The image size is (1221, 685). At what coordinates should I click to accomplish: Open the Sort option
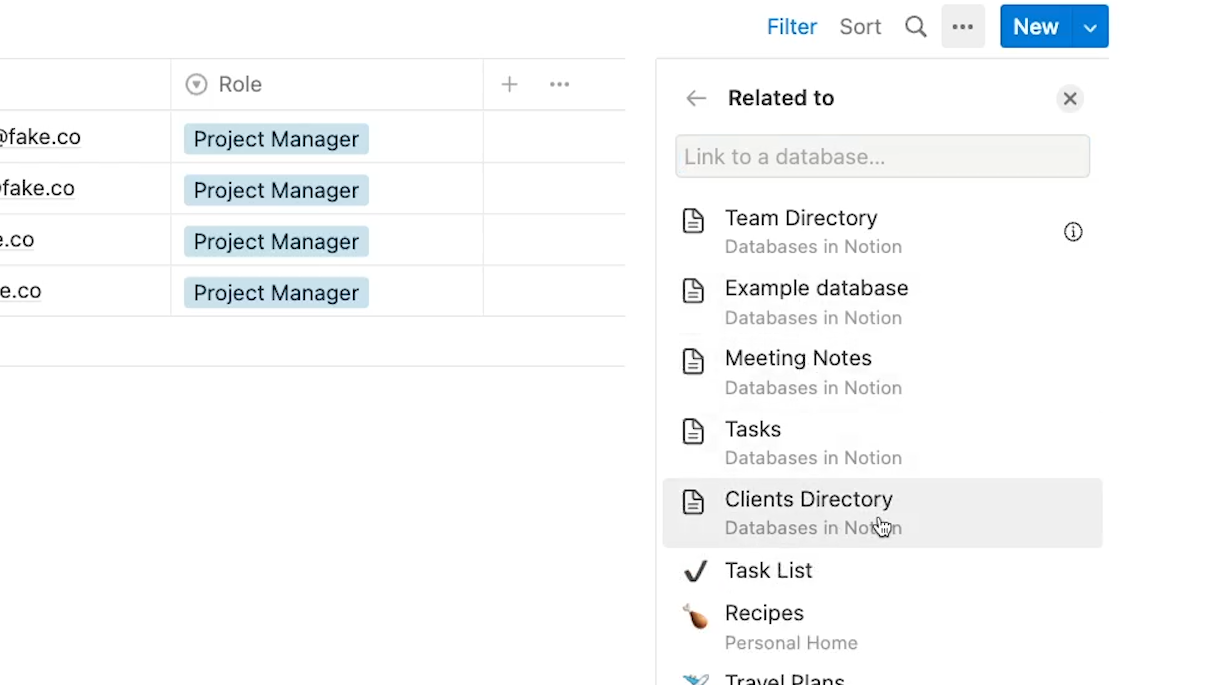click(x=860, y=27)
